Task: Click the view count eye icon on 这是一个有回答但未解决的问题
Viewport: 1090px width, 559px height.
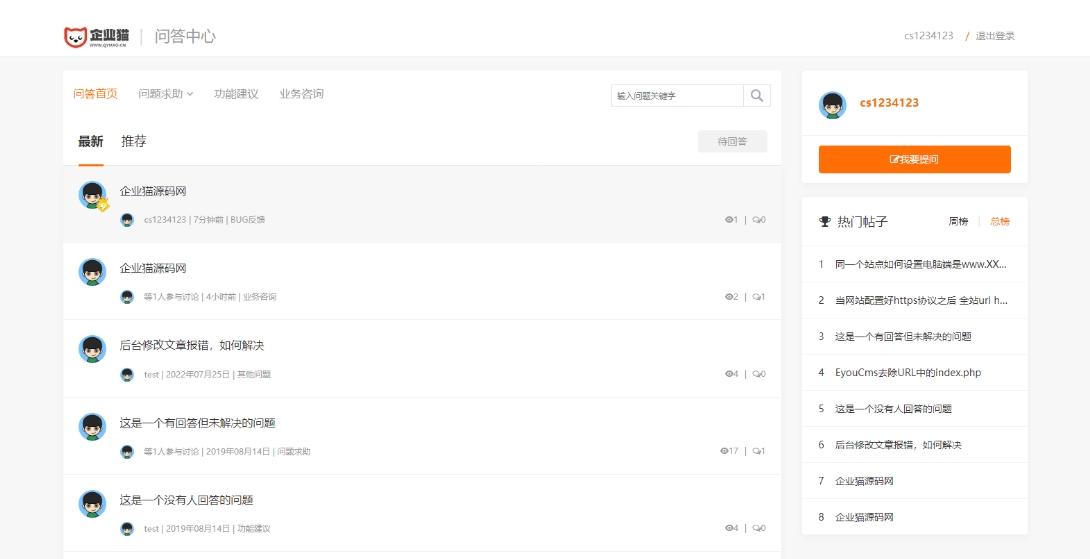Action: 724,451
